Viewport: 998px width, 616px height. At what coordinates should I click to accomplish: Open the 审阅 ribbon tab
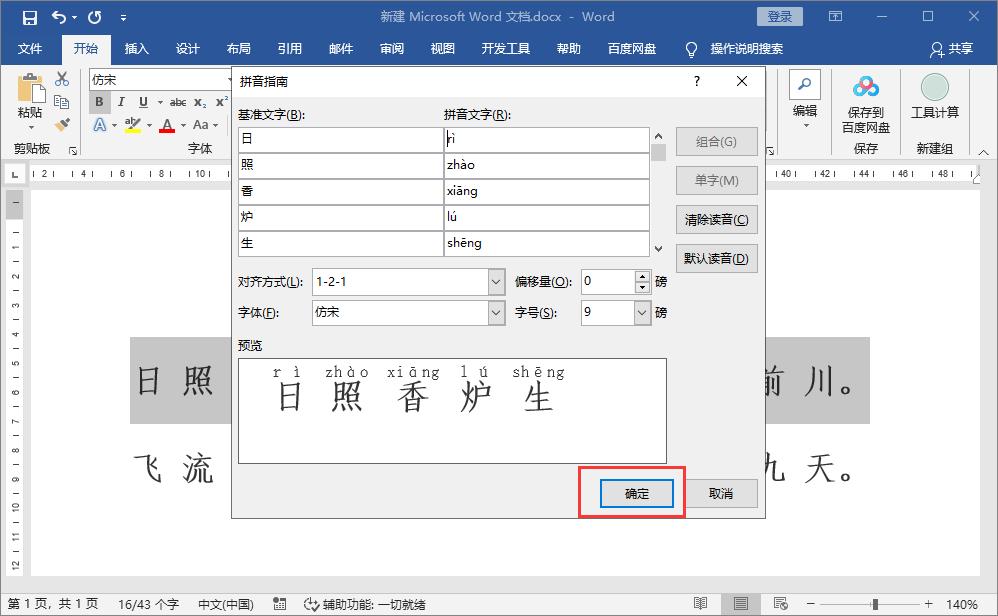391,47
